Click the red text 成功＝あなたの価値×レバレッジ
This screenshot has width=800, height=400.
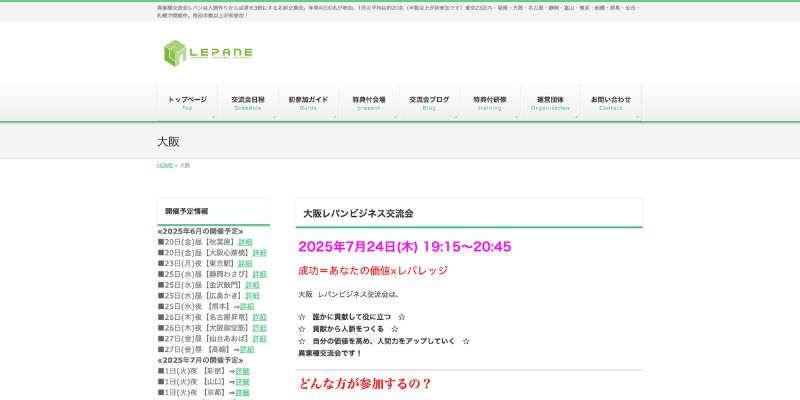pos(373,271)
